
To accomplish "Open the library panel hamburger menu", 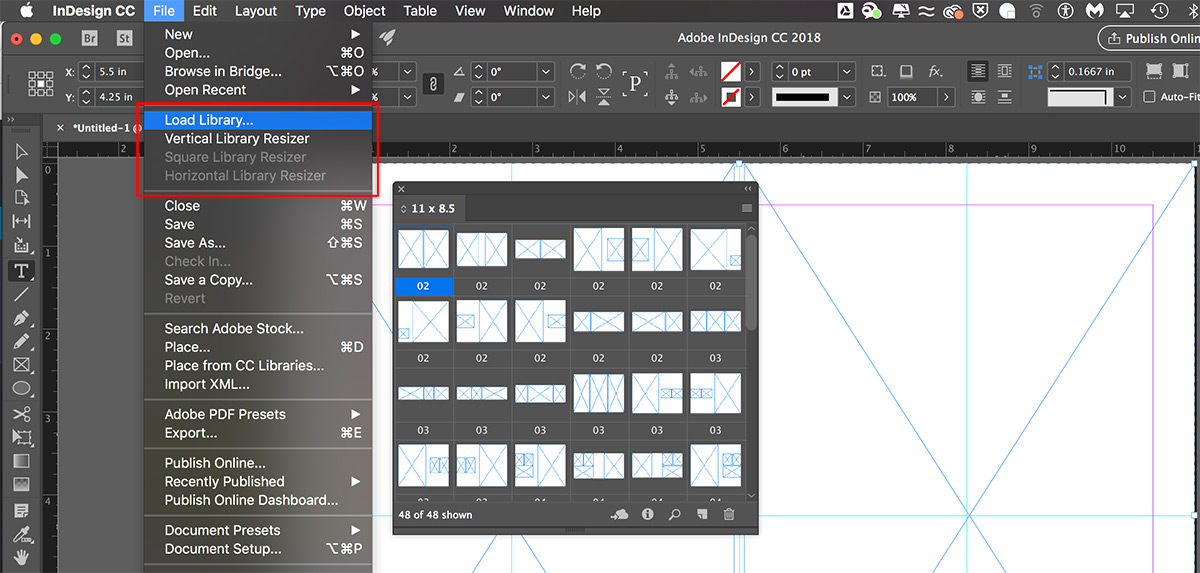I will pyautogui.click(x=746, y=208).
